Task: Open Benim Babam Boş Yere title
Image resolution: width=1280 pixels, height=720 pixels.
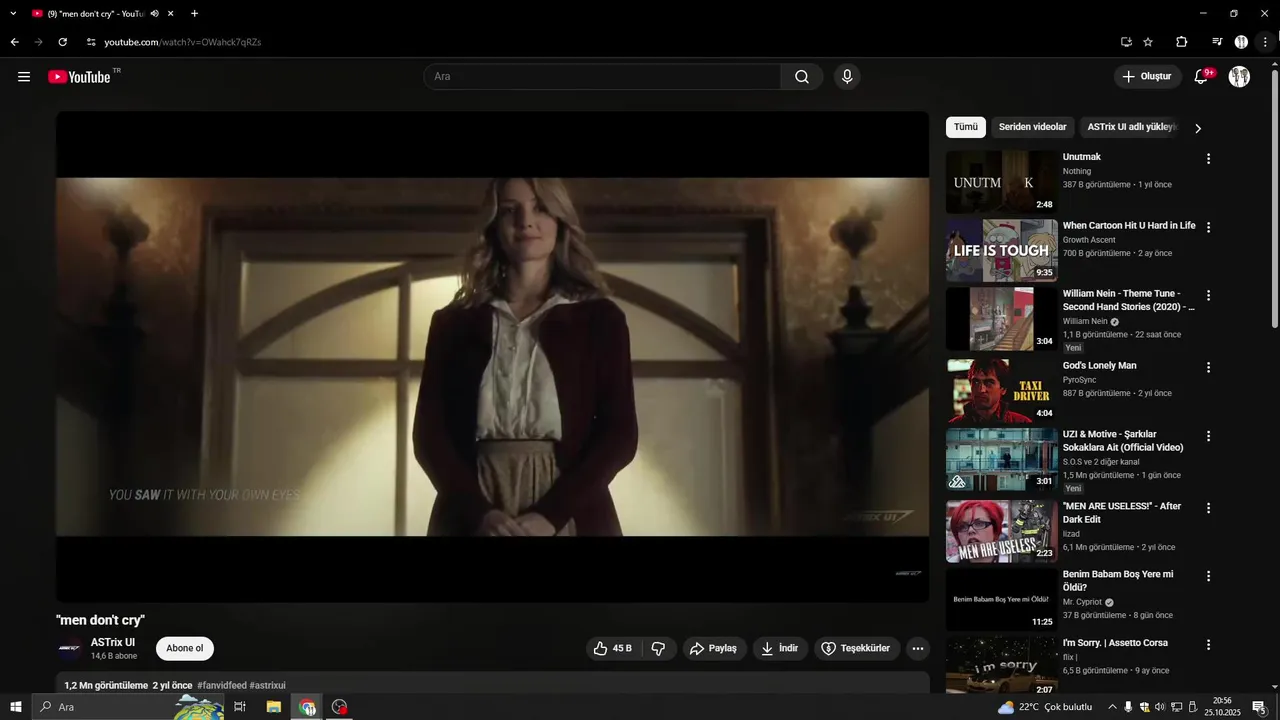Action: 1118,581
